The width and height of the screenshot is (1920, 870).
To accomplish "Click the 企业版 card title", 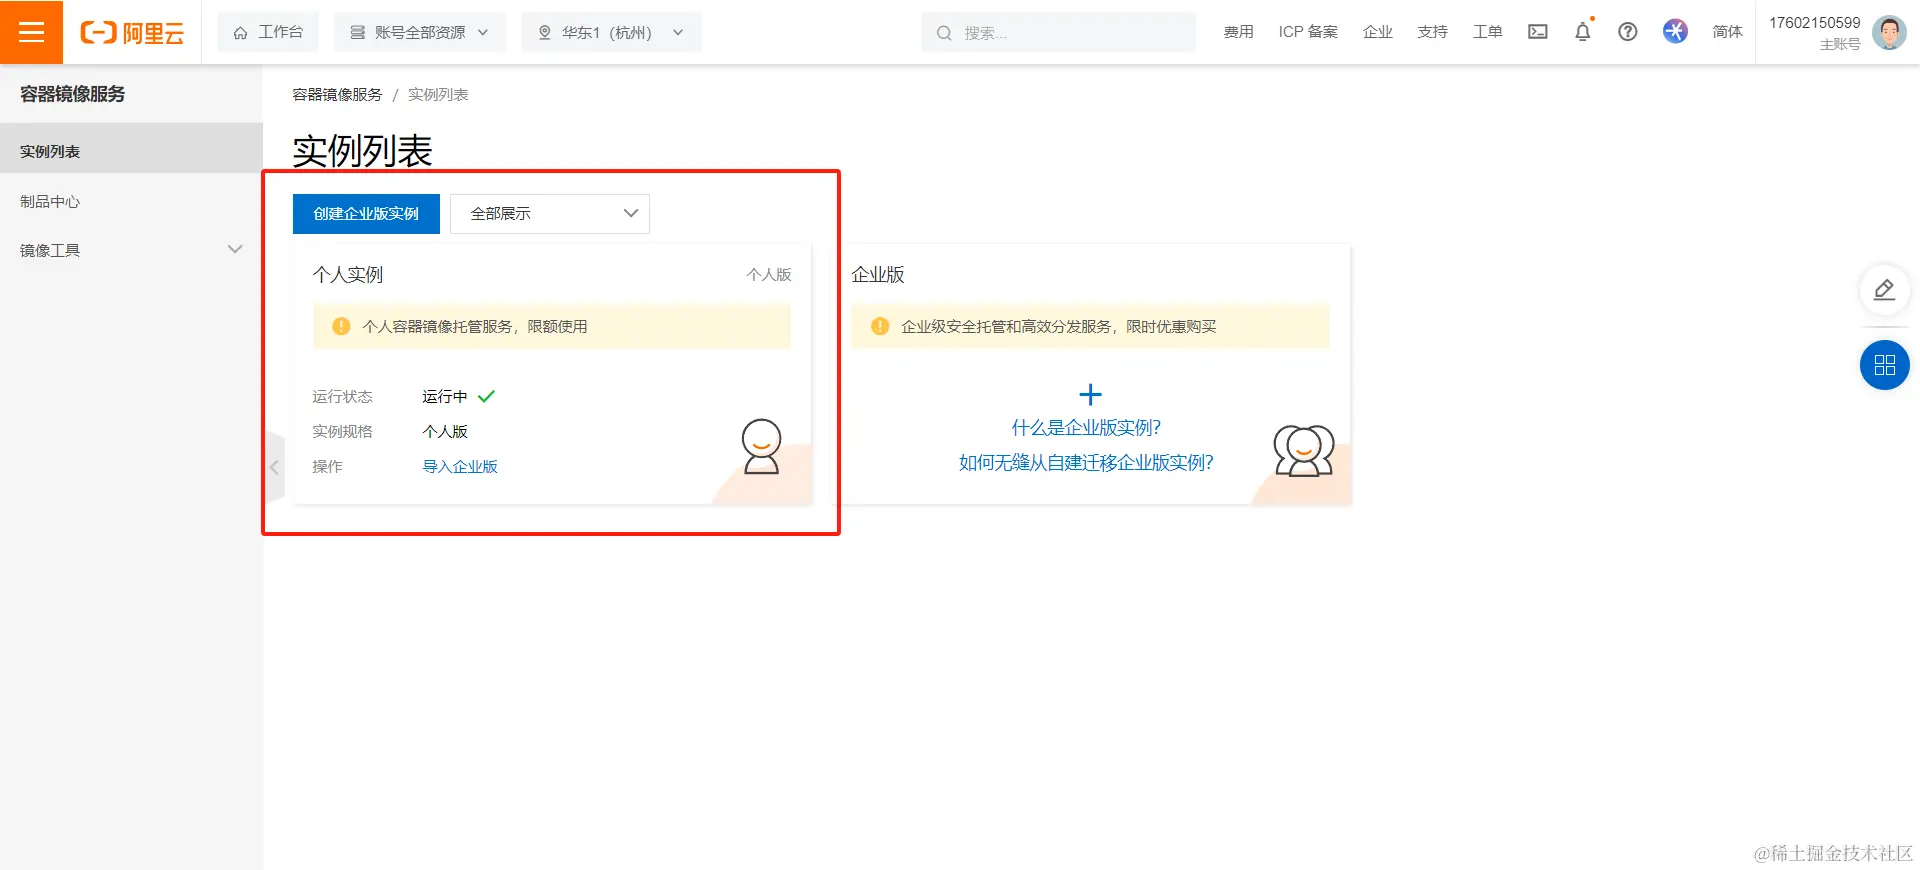I will tap(878, 274).
